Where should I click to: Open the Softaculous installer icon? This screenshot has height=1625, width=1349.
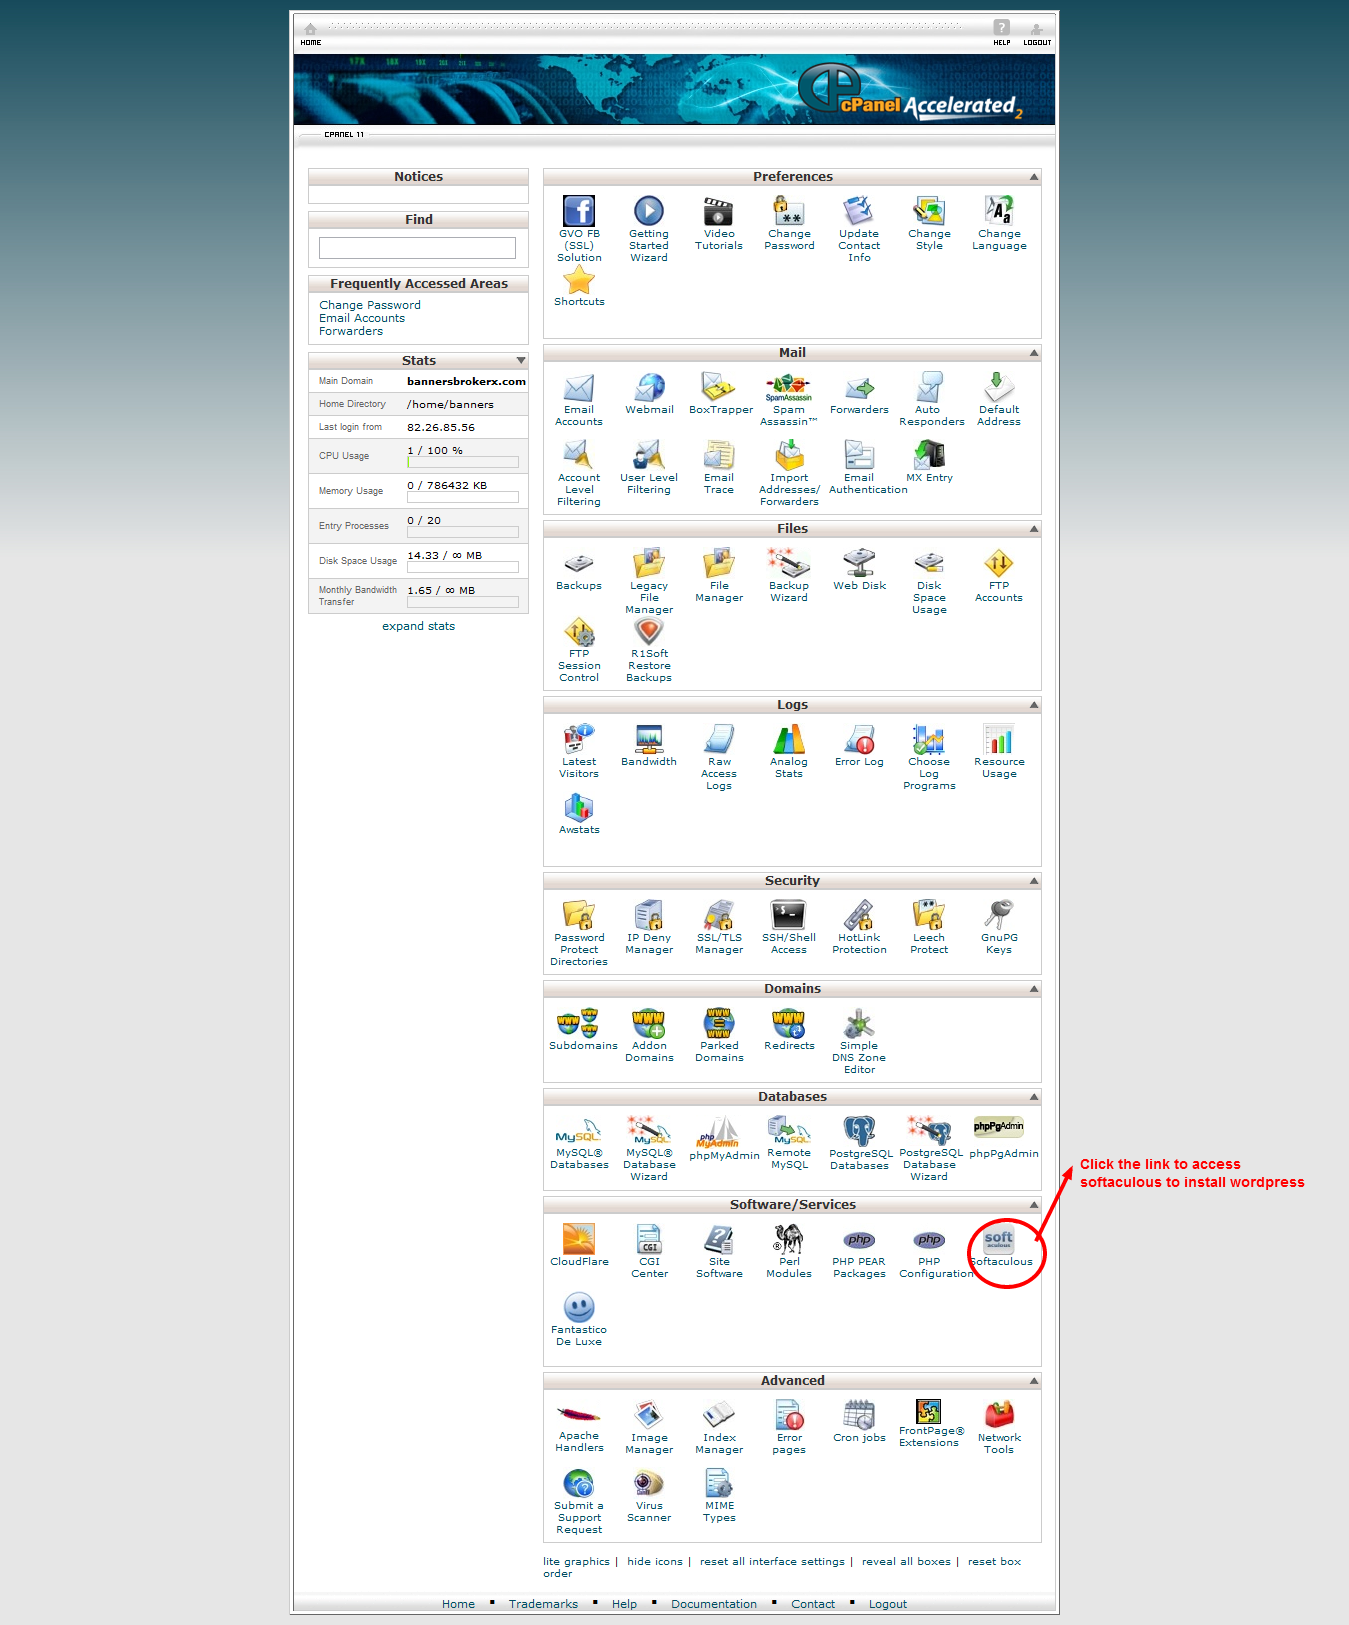click(x=999, y=1240)
